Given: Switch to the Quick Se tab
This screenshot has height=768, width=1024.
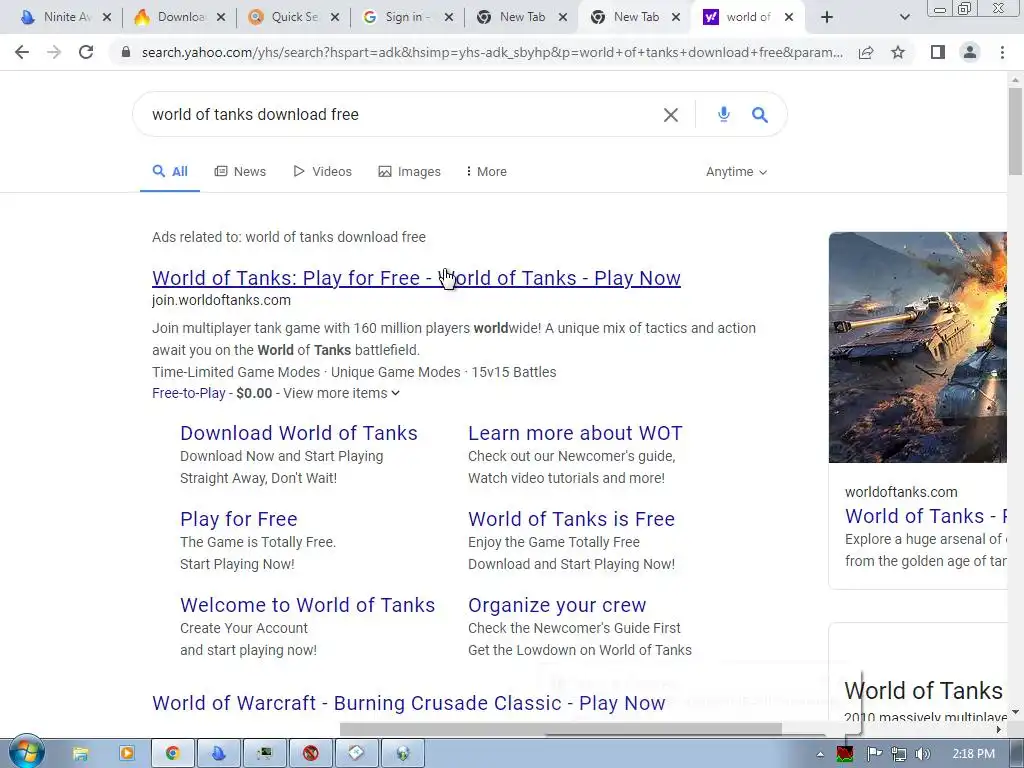Looking at the screenshot, I should pos(285,18).
